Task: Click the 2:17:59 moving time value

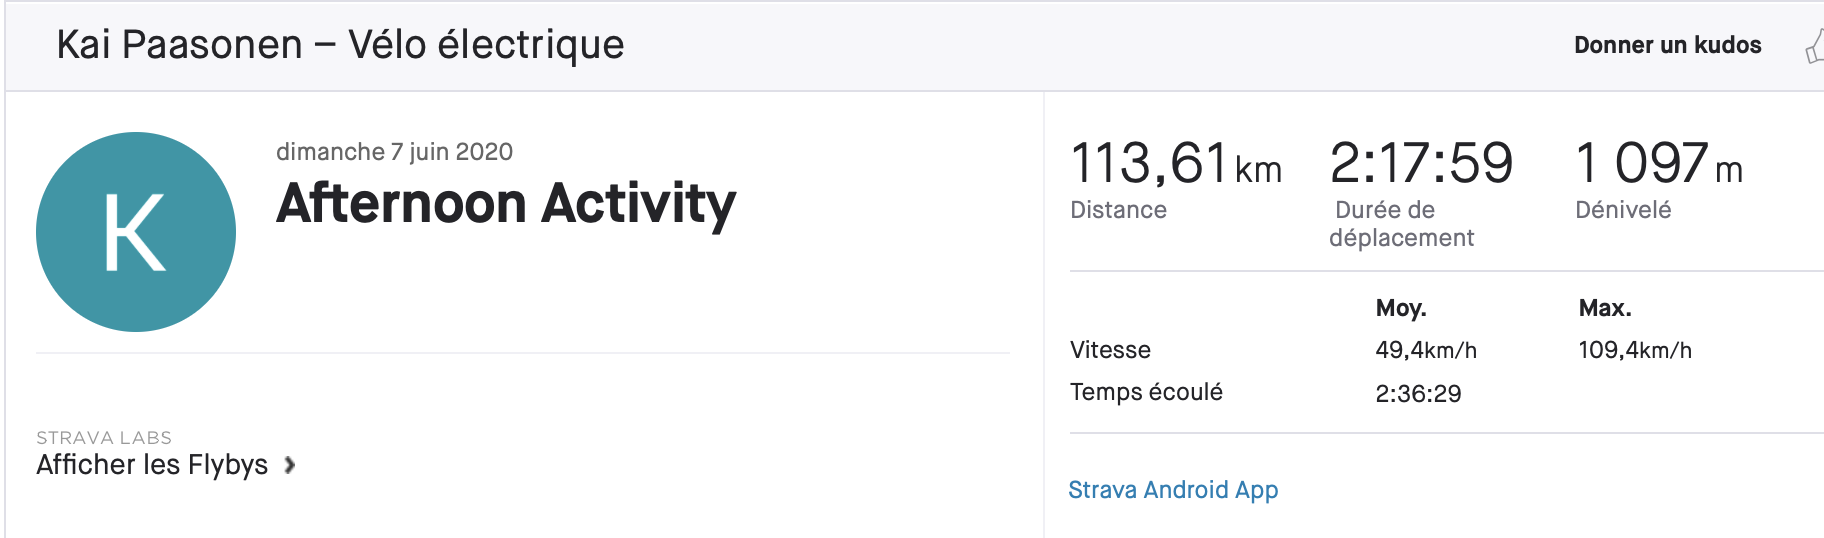Action: (x=1421, y=163)
